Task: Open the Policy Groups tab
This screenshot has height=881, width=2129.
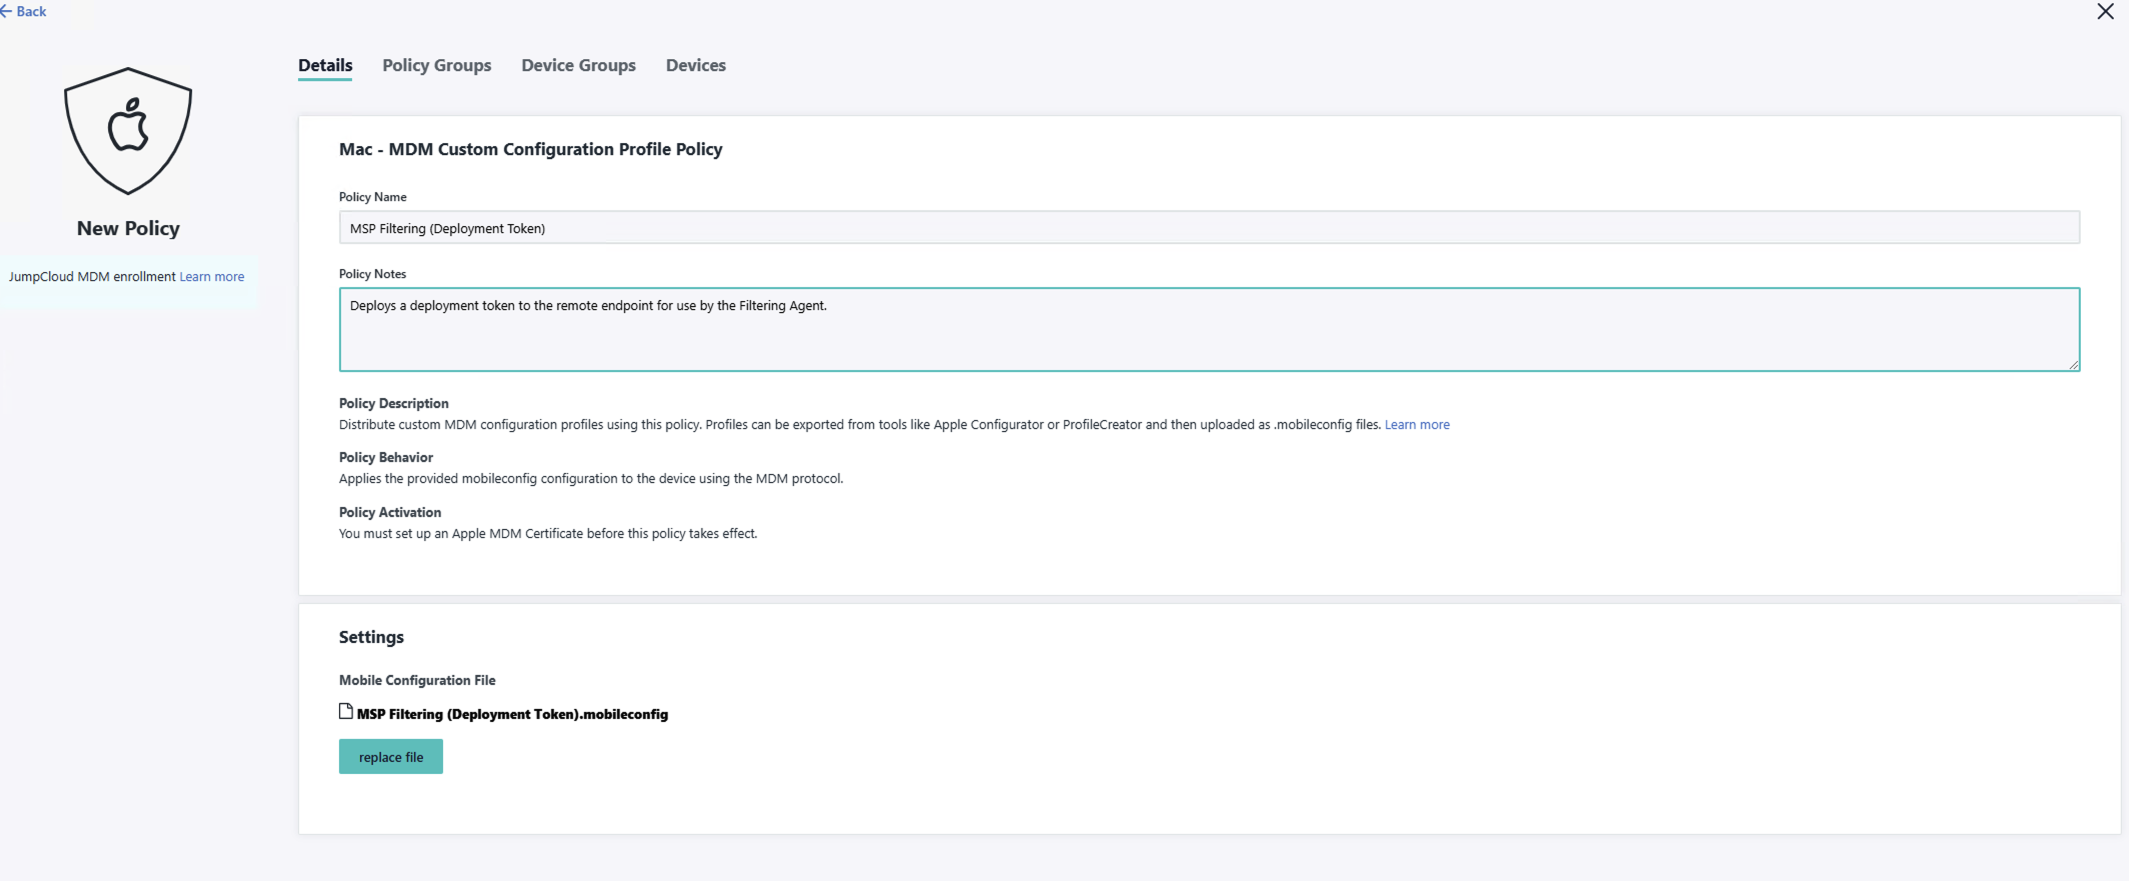Action: click(437, 65)
